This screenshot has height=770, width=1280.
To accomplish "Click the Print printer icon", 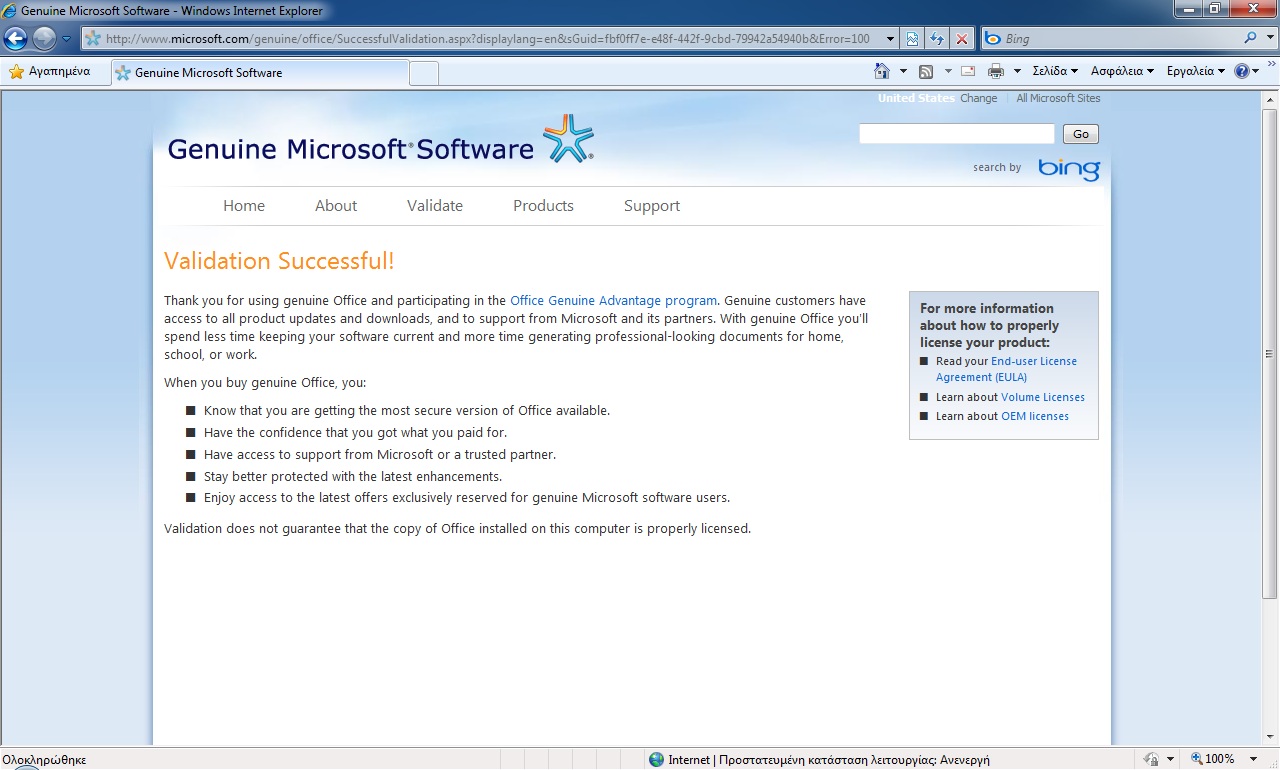I will point(996,71).
